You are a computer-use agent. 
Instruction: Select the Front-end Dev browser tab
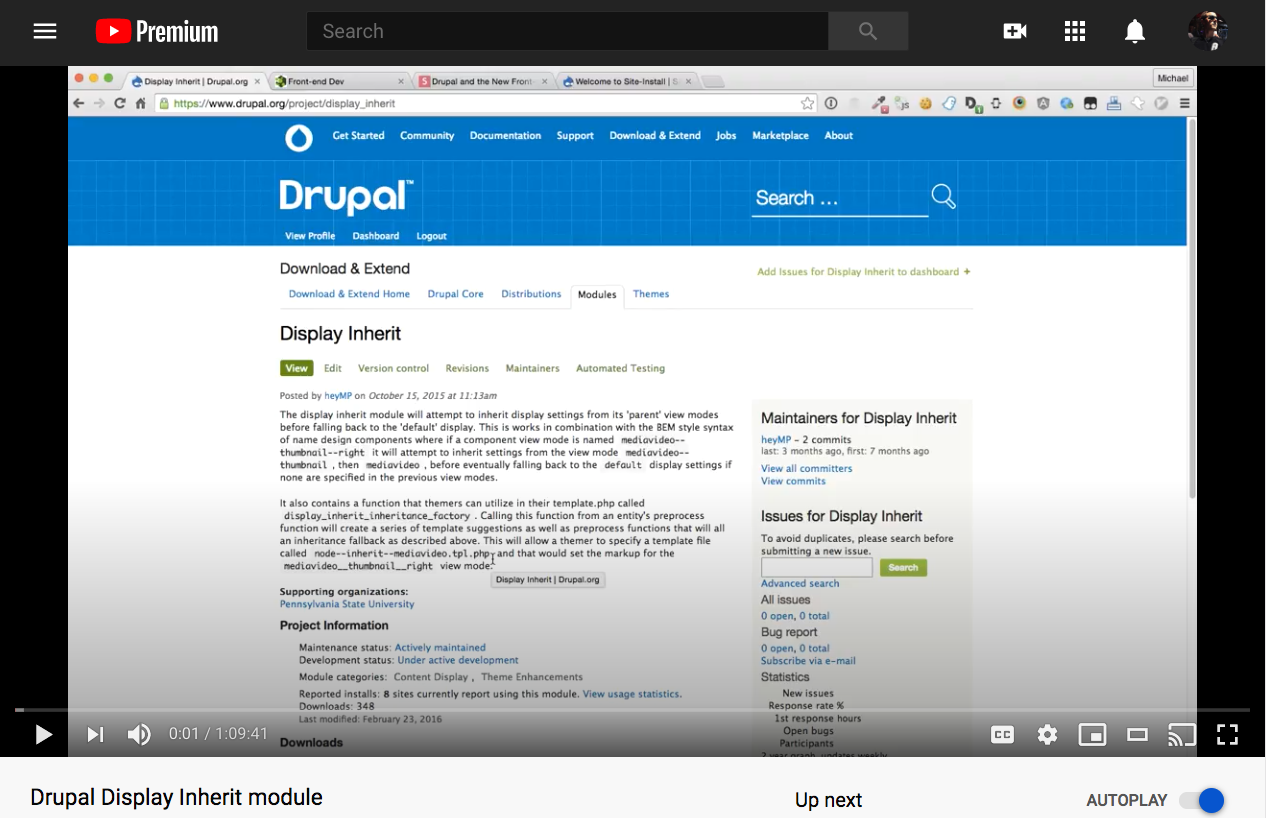339,82
